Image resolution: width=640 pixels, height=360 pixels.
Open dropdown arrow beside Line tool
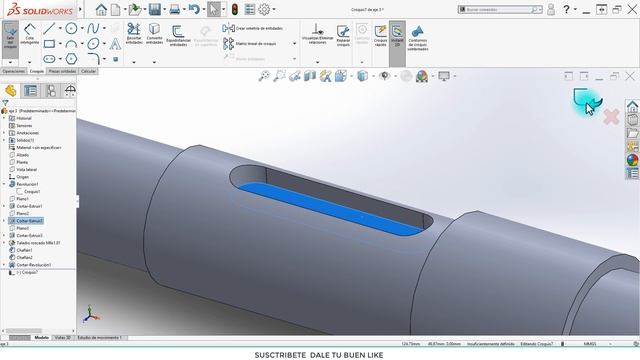60,29
